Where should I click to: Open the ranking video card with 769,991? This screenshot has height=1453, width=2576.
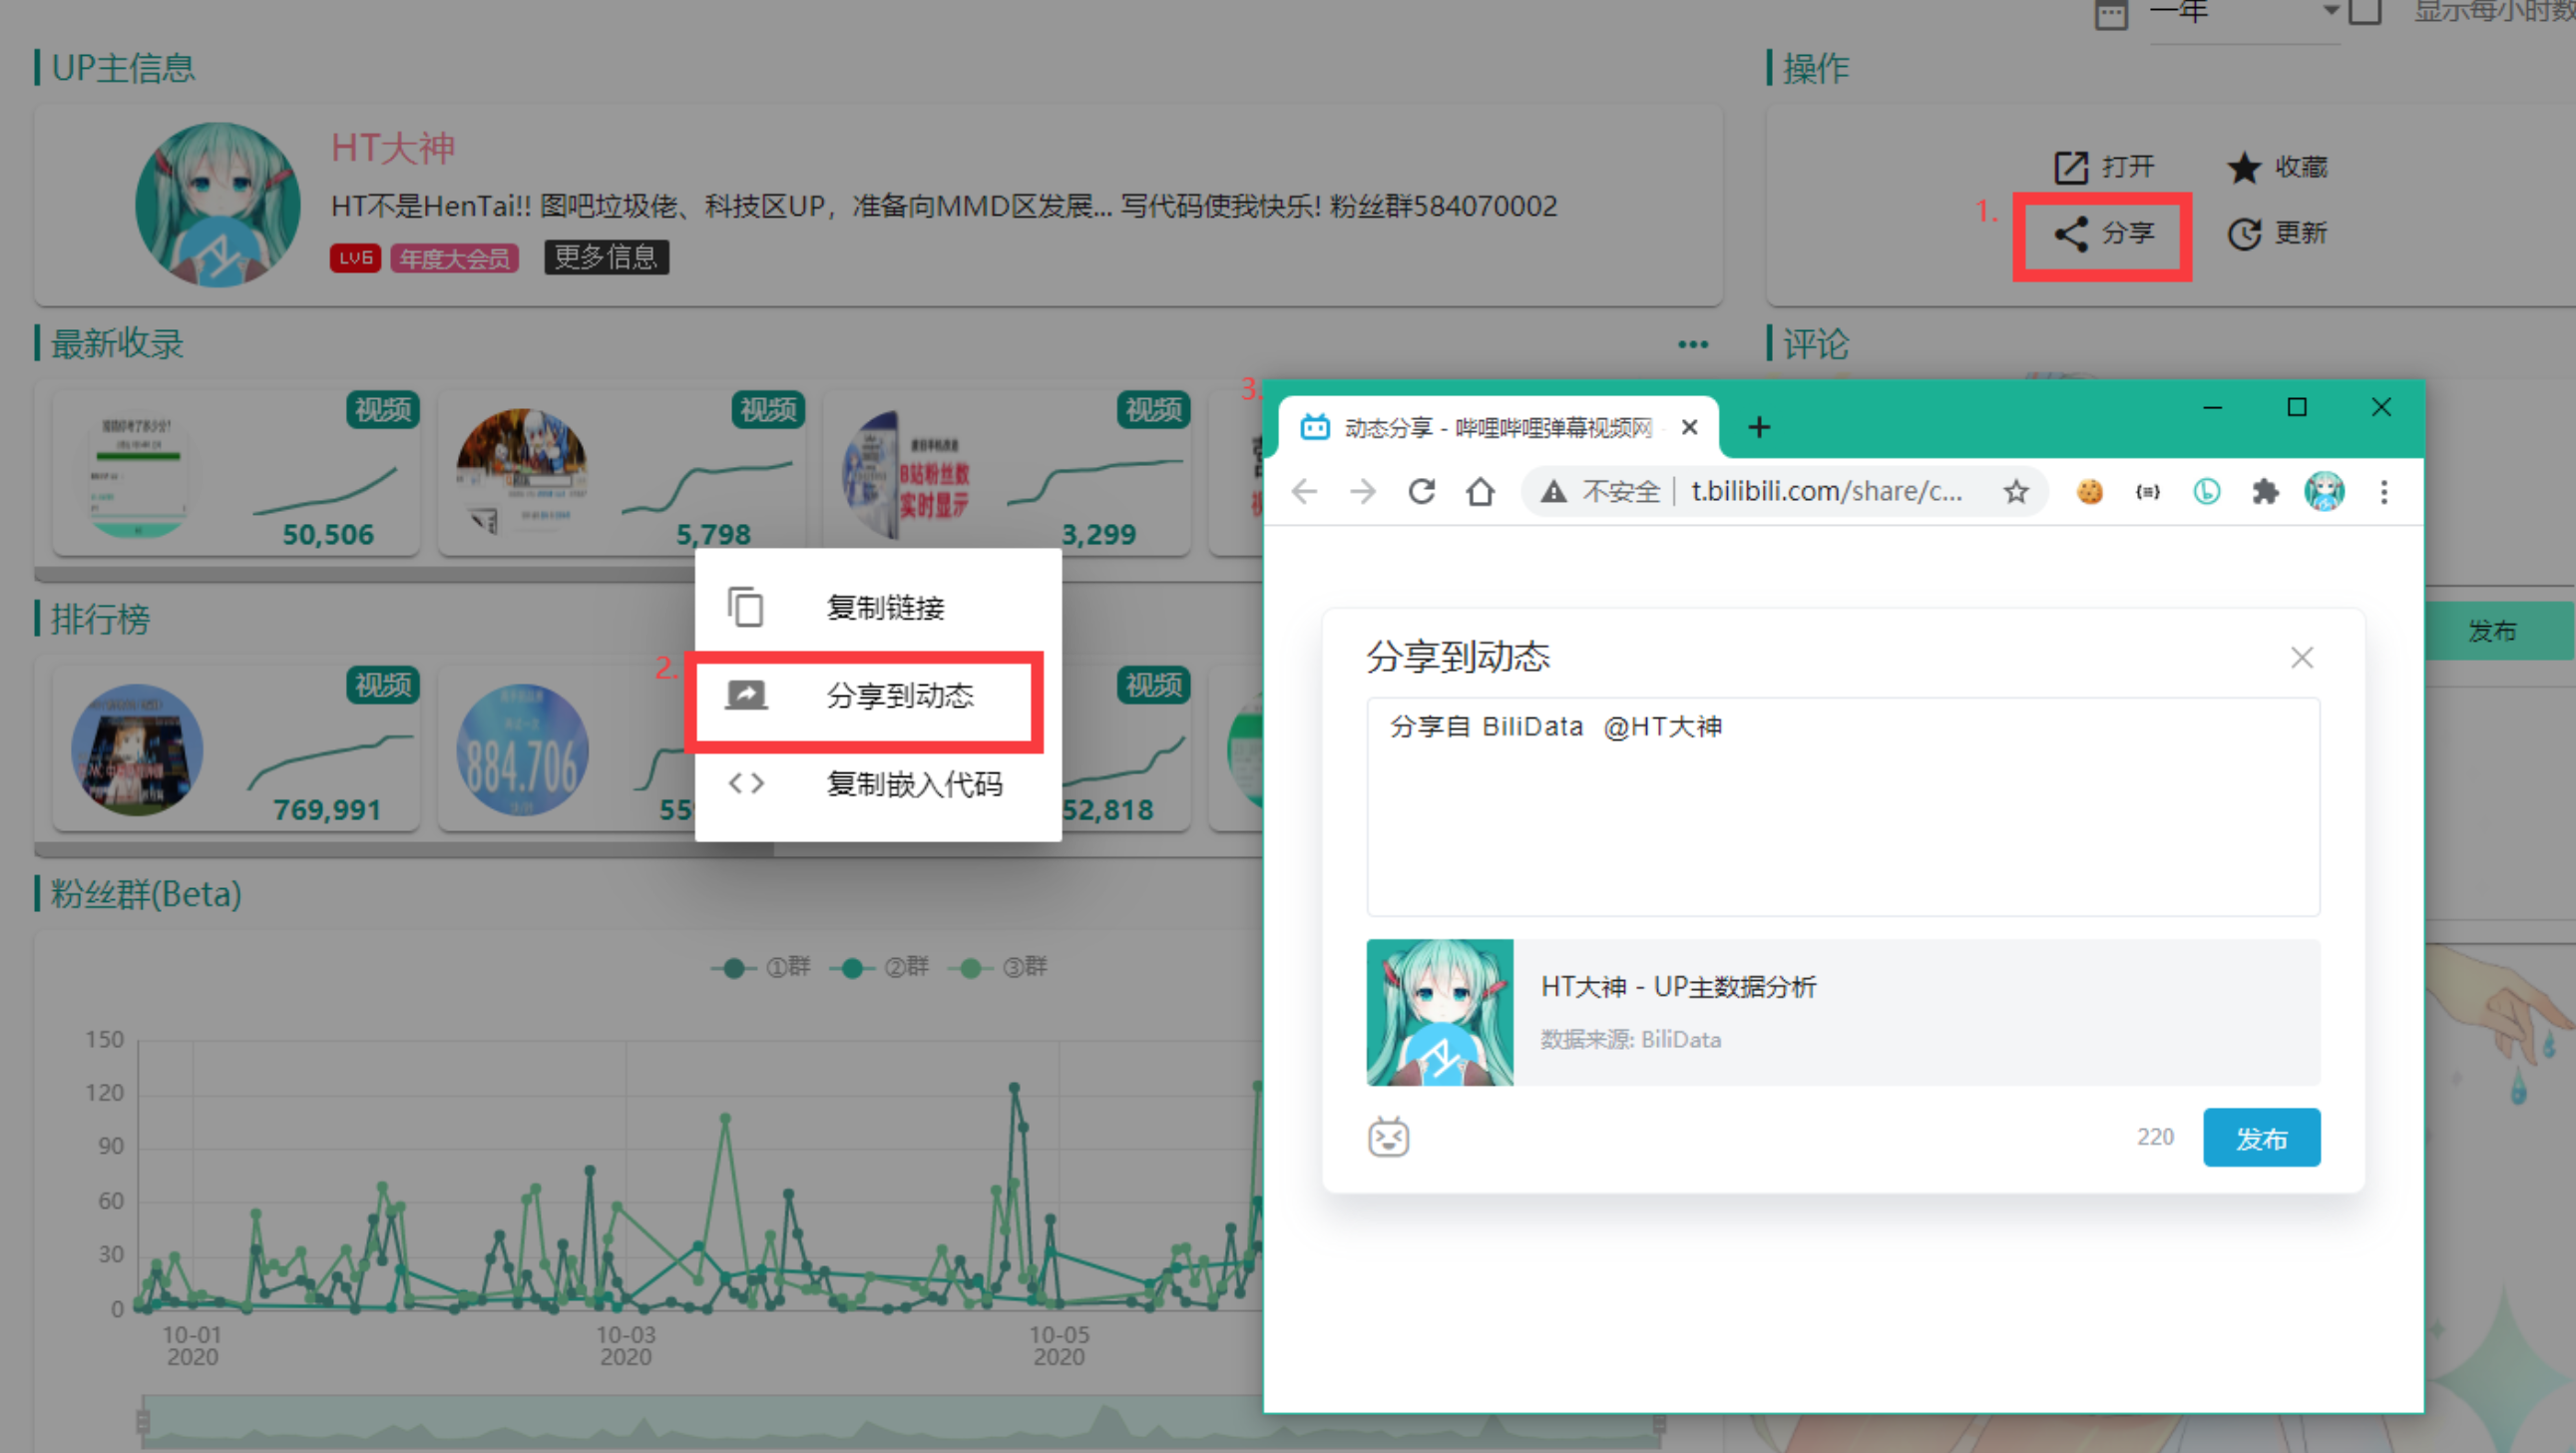236,749
